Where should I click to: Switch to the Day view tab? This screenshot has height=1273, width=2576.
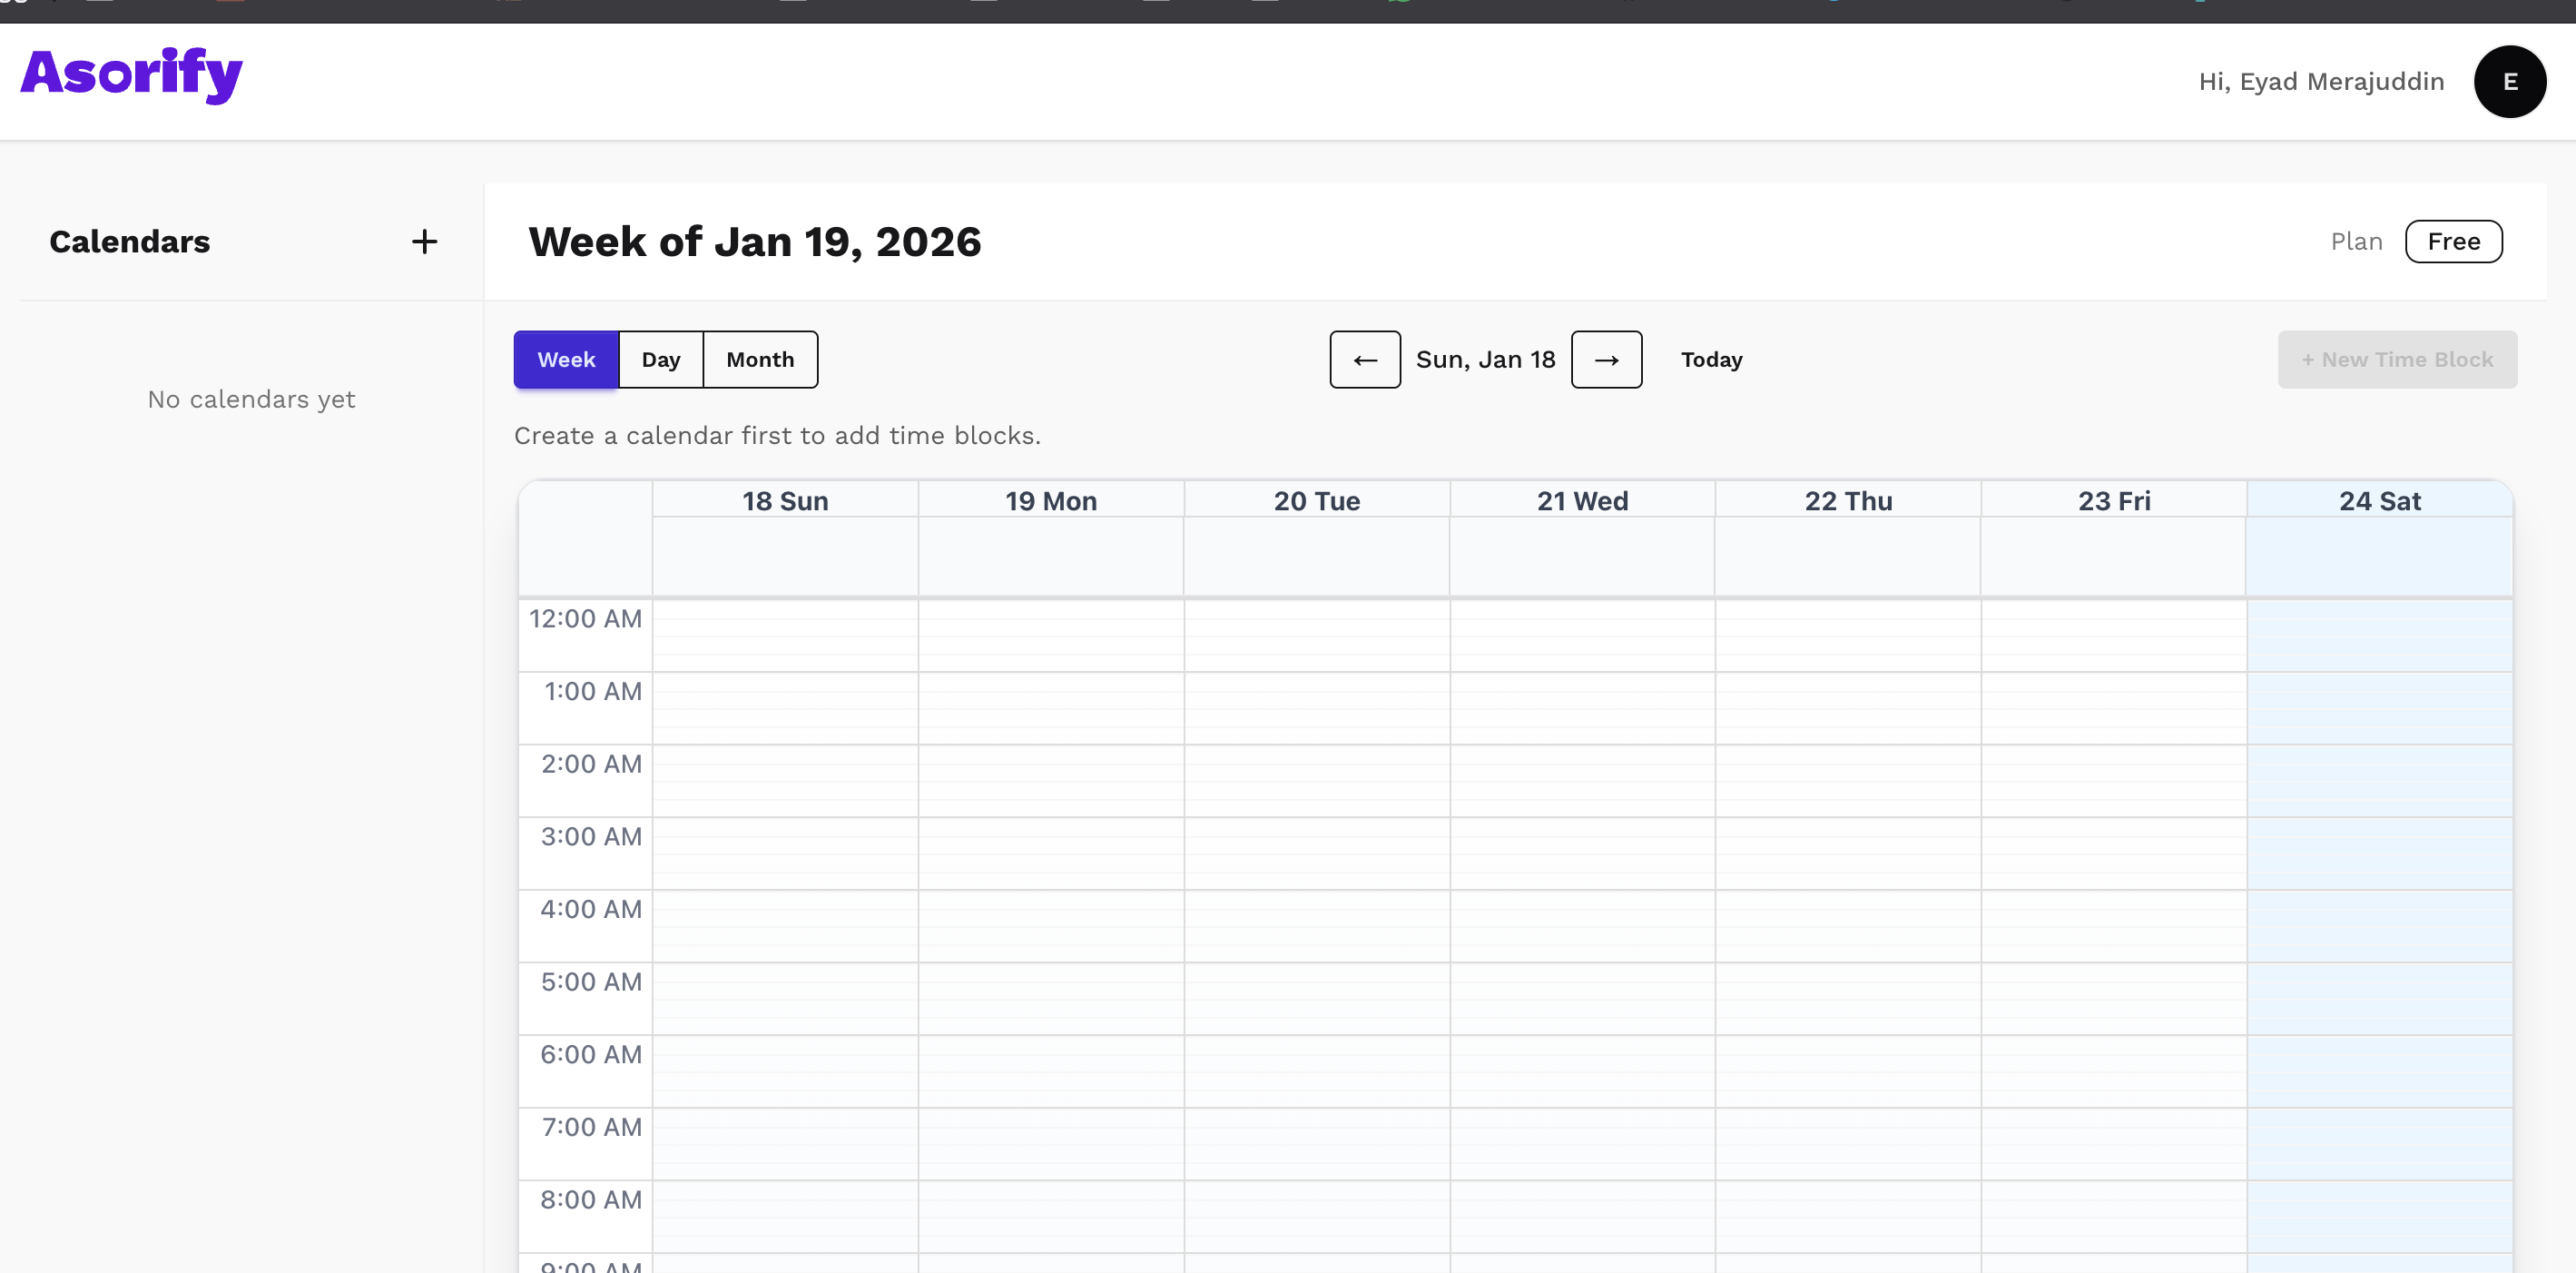(x=661, y=359)
